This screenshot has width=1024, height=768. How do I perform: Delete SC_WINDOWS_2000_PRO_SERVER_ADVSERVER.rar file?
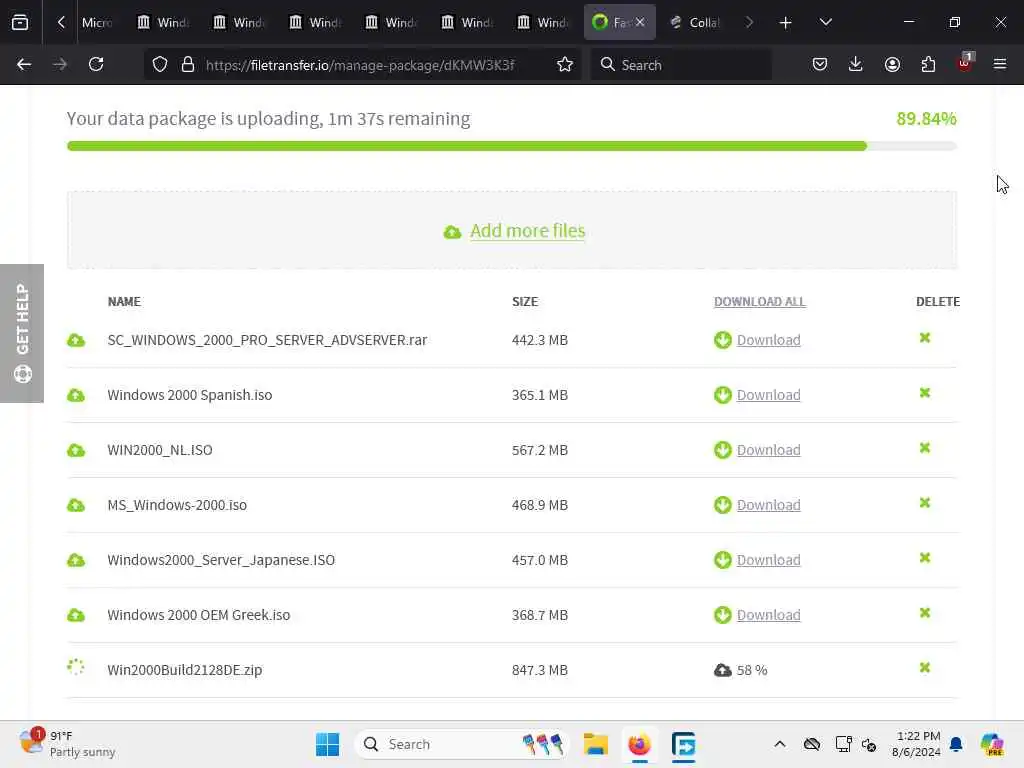(925, 338)
